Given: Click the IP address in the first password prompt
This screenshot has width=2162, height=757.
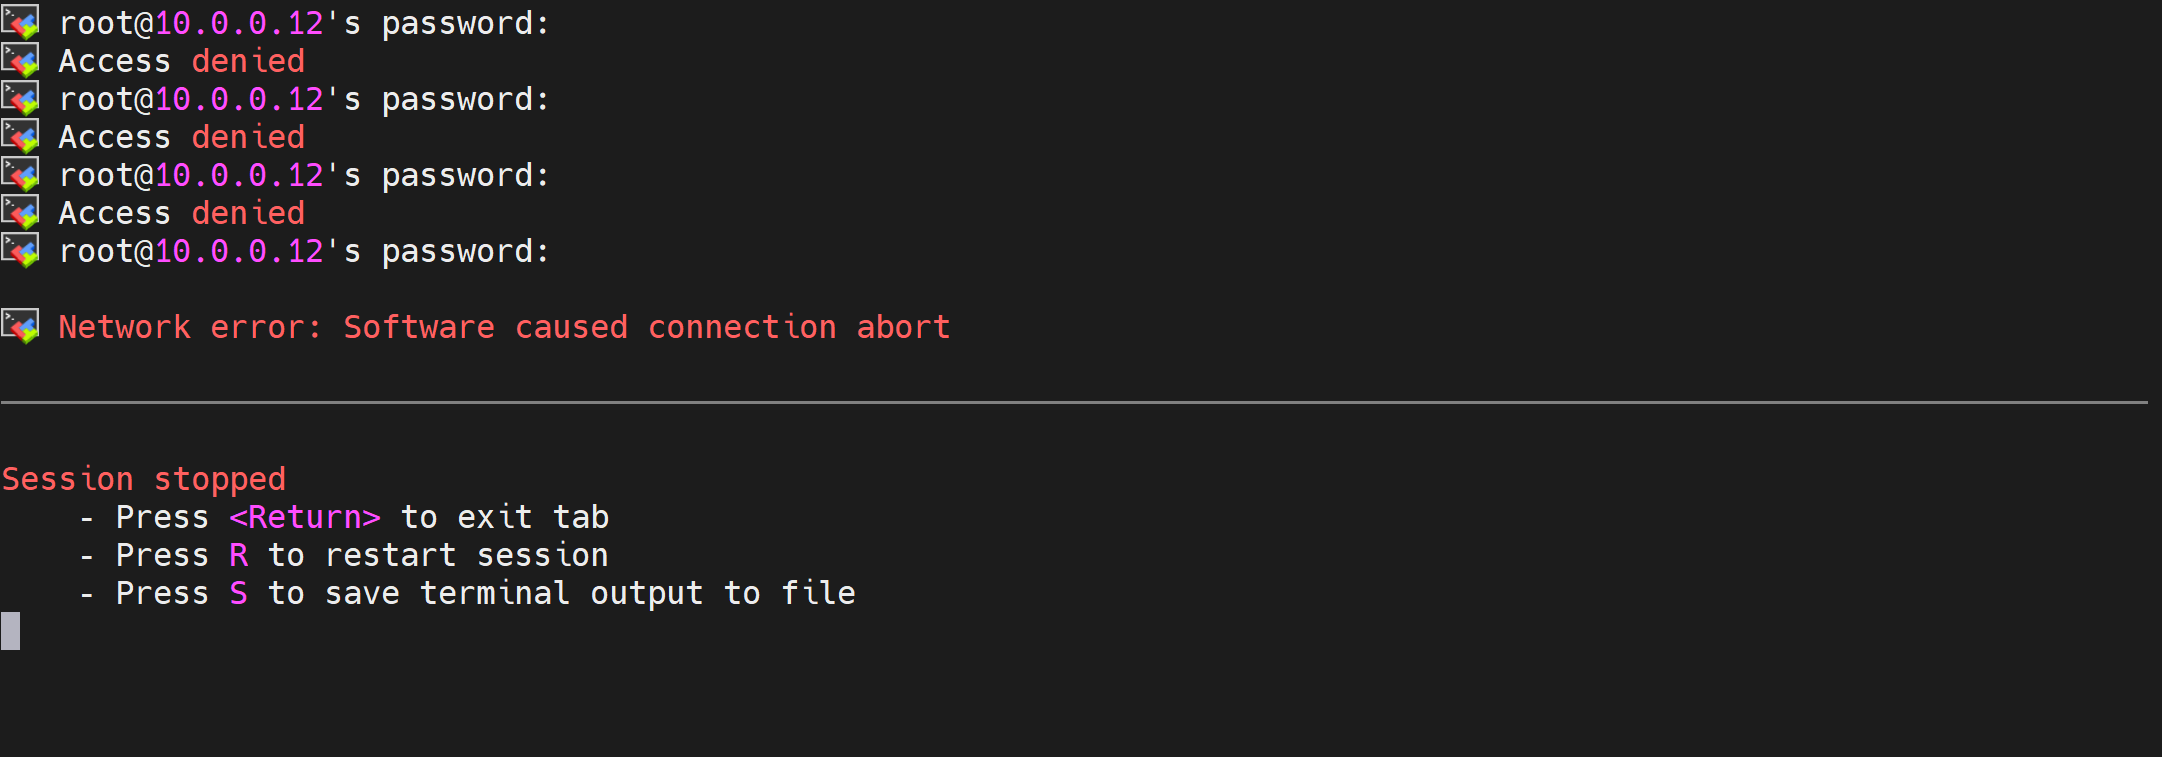Looking at the screenshot, I should tap(240, 23).
